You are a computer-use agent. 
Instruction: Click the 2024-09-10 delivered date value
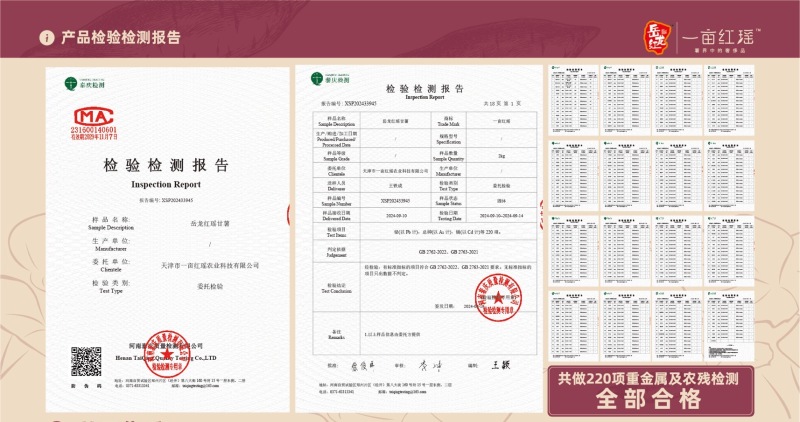click(x=395, y=215)
